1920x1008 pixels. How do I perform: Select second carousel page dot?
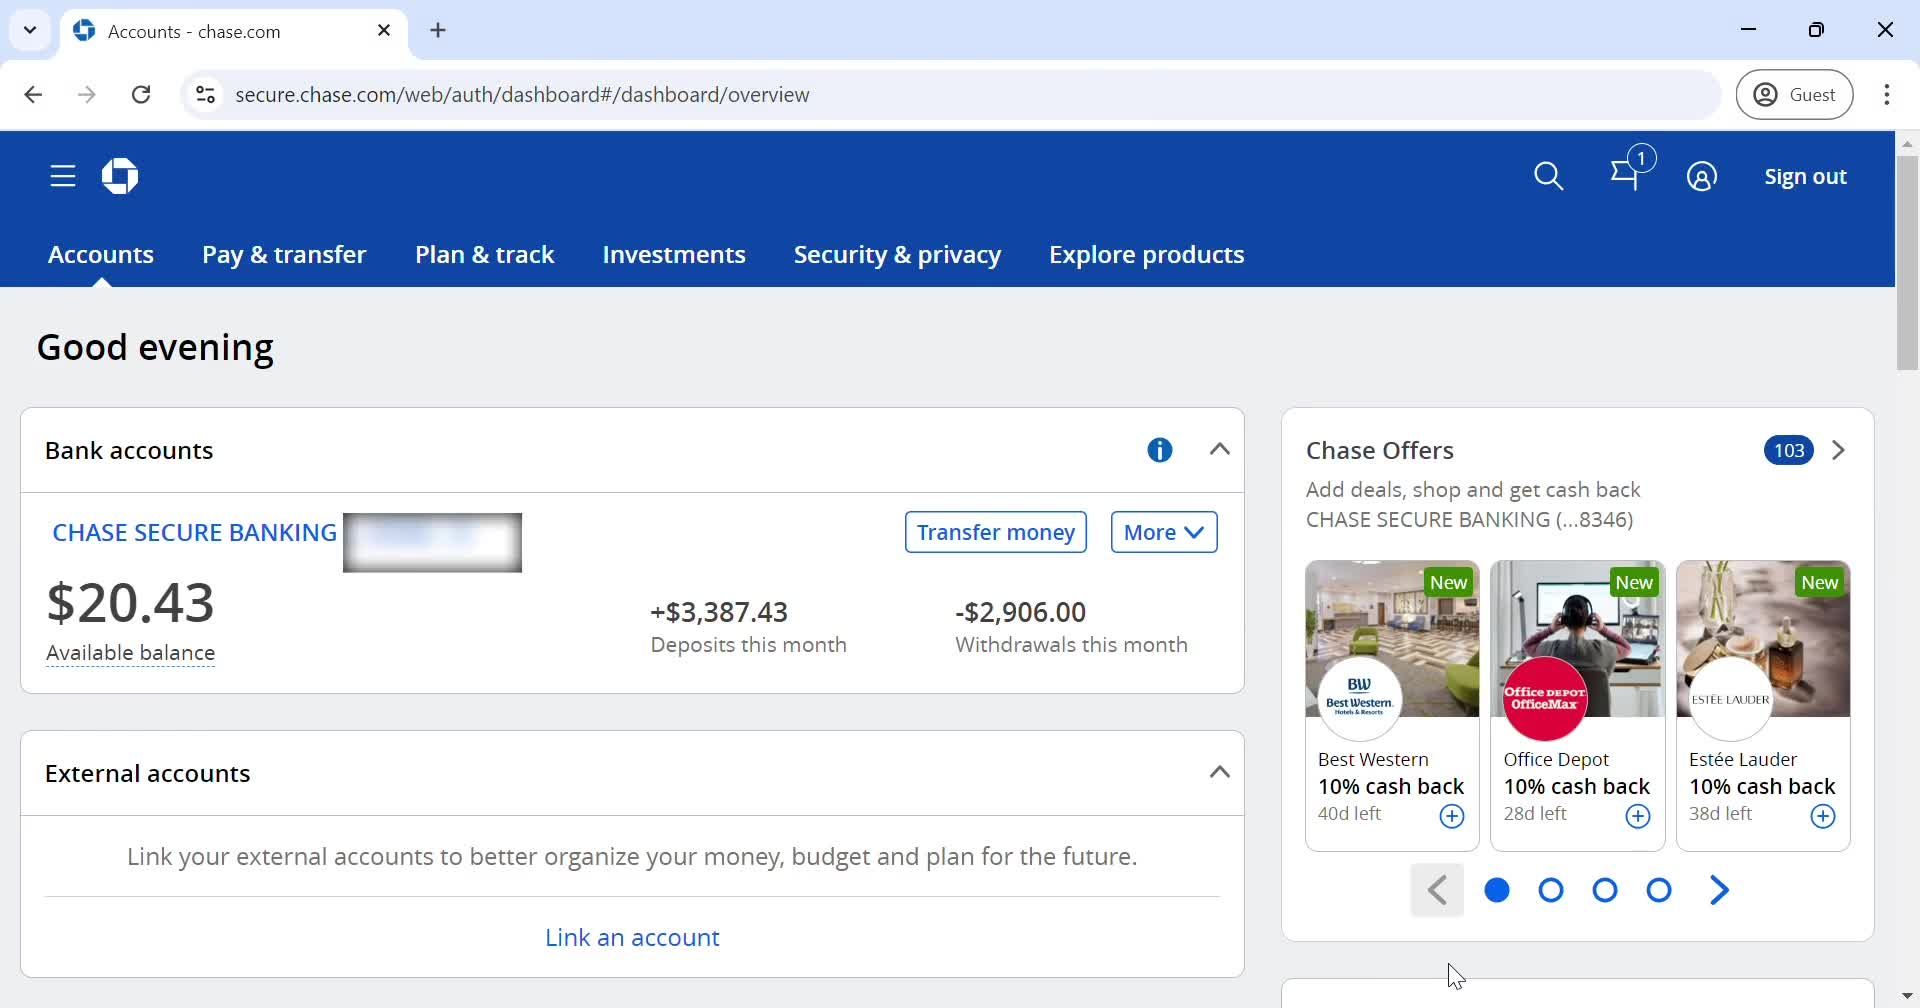click(x=1551, y=890)
